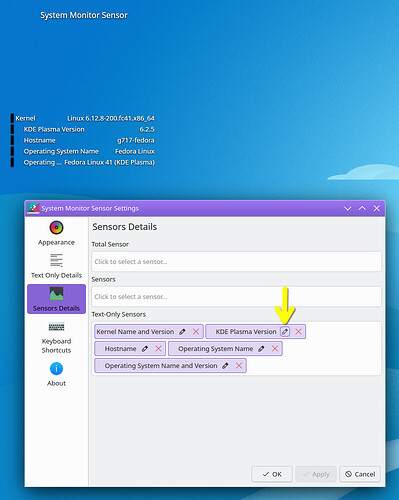399x500 pixels.
Task: Click the settings window title bar icon
Action: click(33, 208)
